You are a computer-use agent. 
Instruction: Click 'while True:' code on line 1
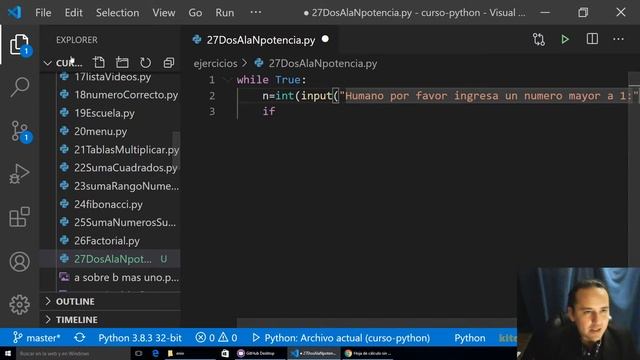pyautogui.click(x=271, y=80)
